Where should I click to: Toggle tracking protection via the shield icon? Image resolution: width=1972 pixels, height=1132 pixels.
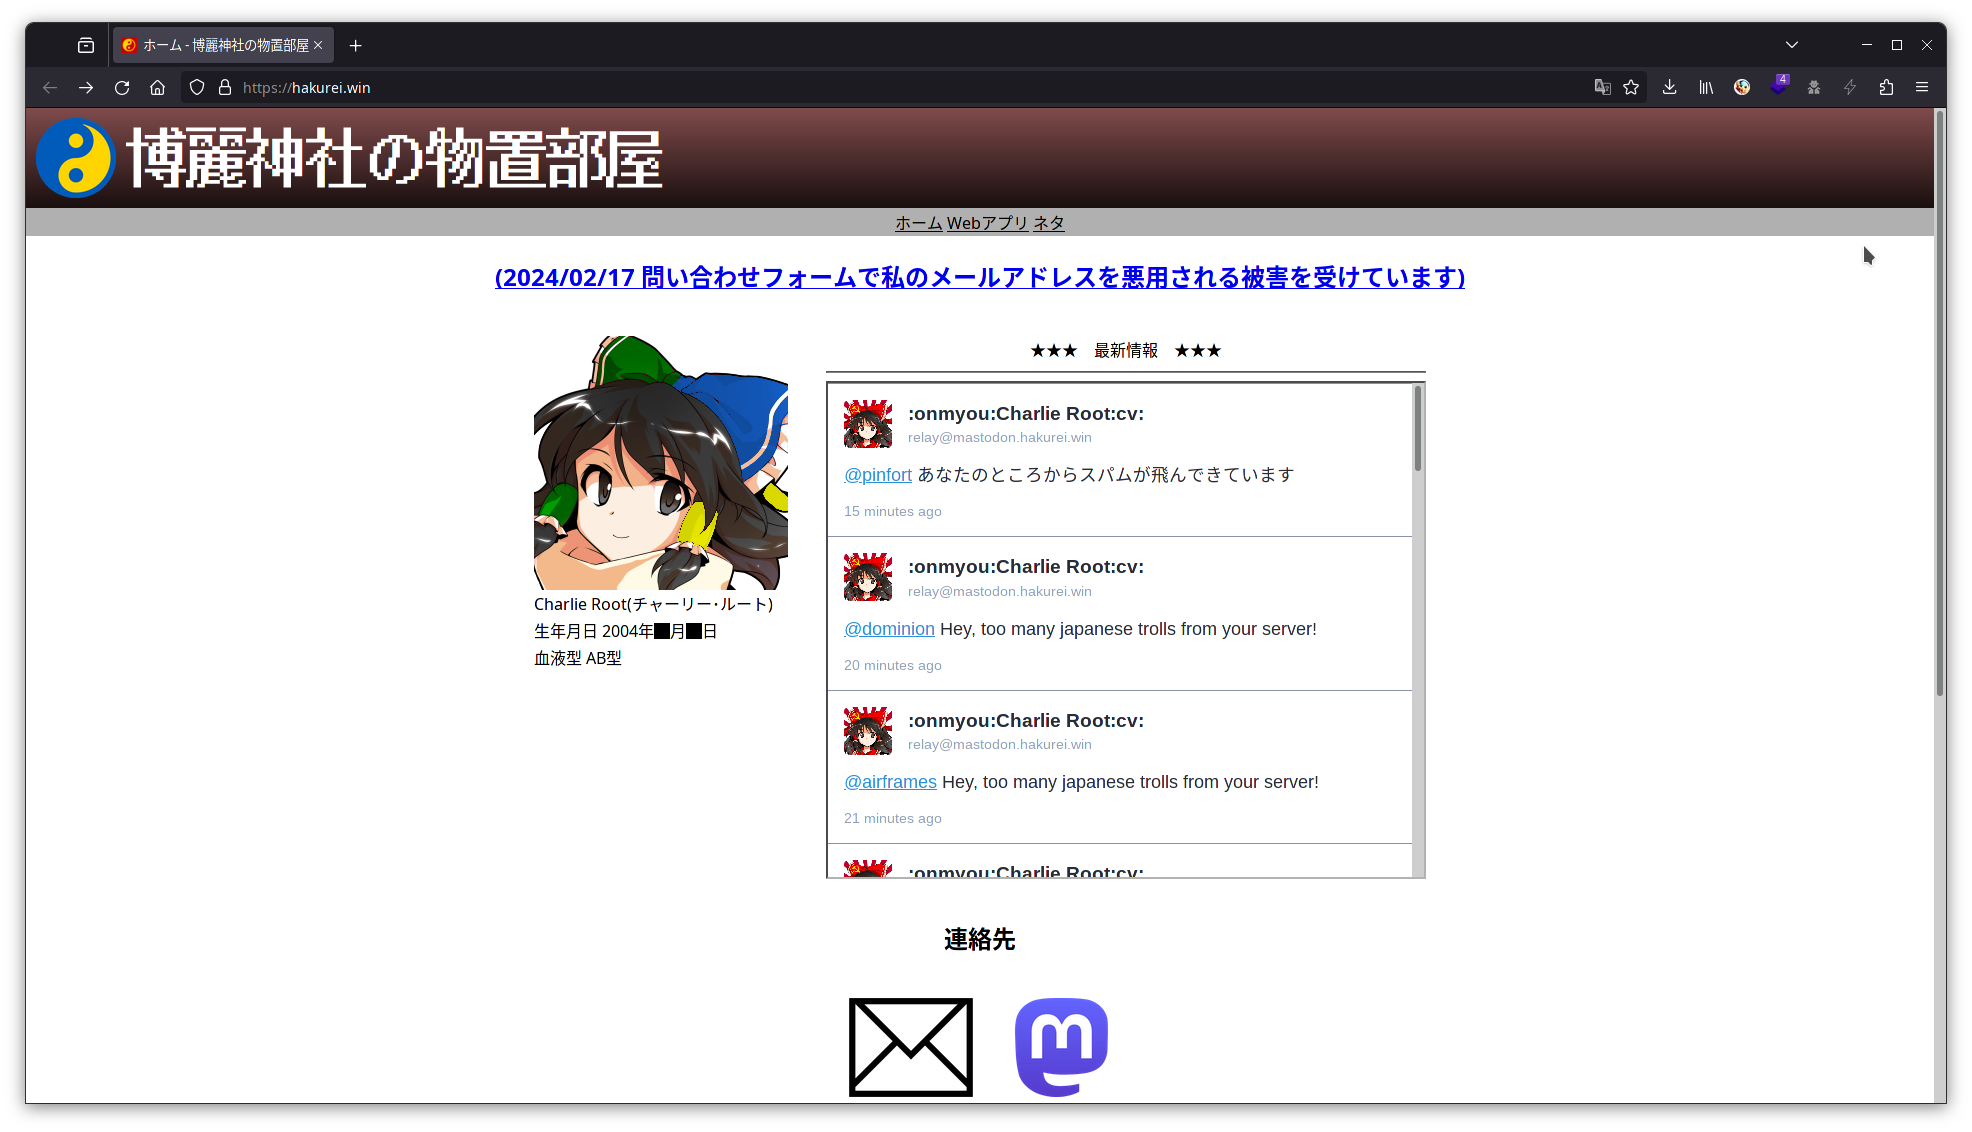click(196, 87)
